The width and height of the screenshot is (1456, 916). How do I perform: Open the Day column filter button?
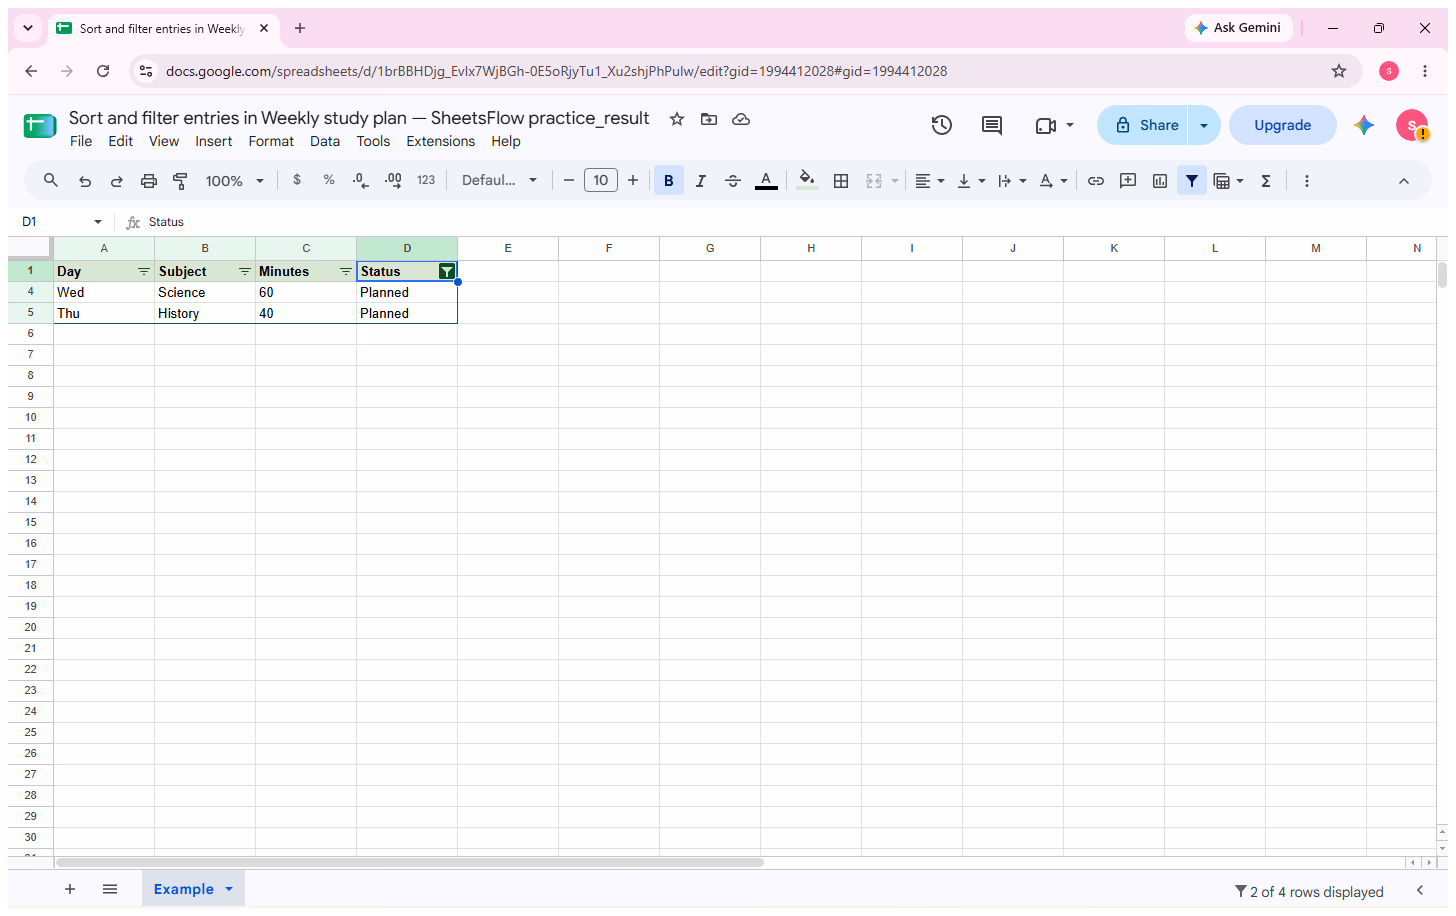[144, 271]
